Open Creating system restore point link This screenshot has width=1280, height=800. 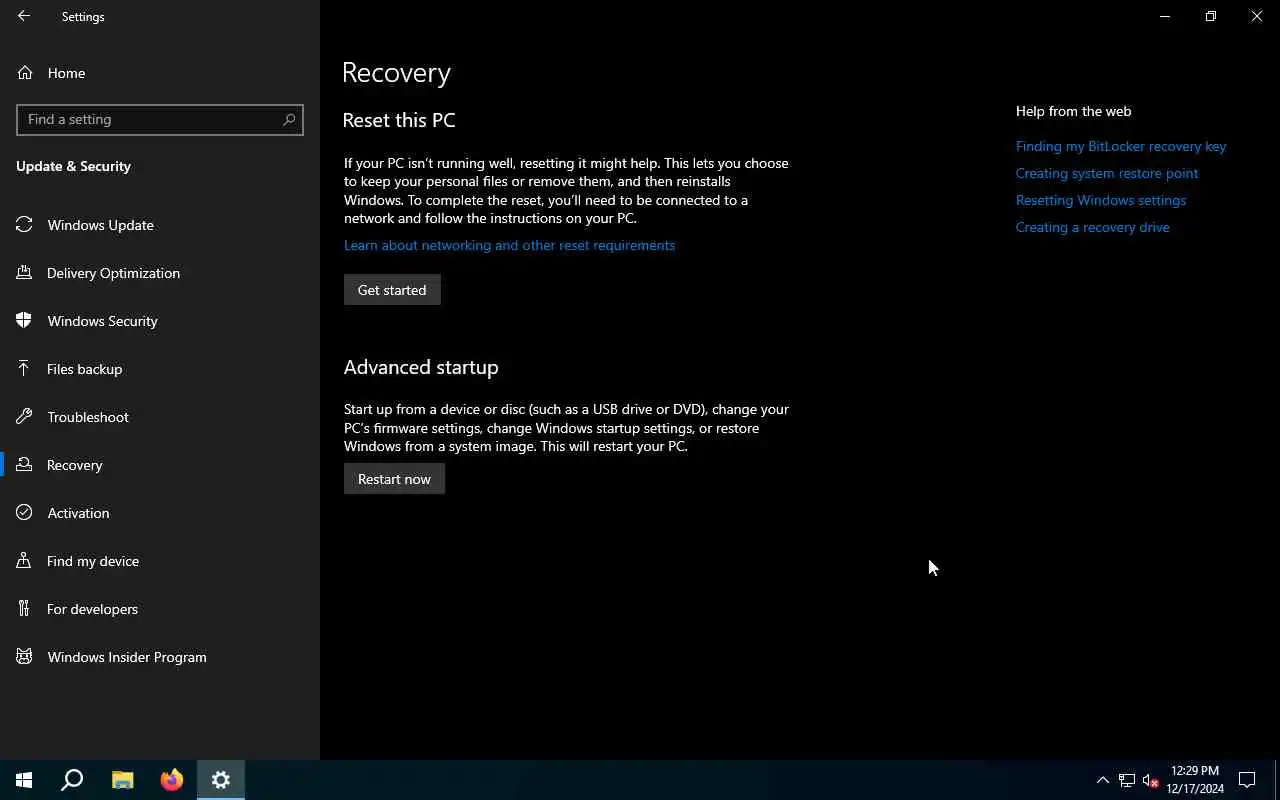coord(1107,173)
